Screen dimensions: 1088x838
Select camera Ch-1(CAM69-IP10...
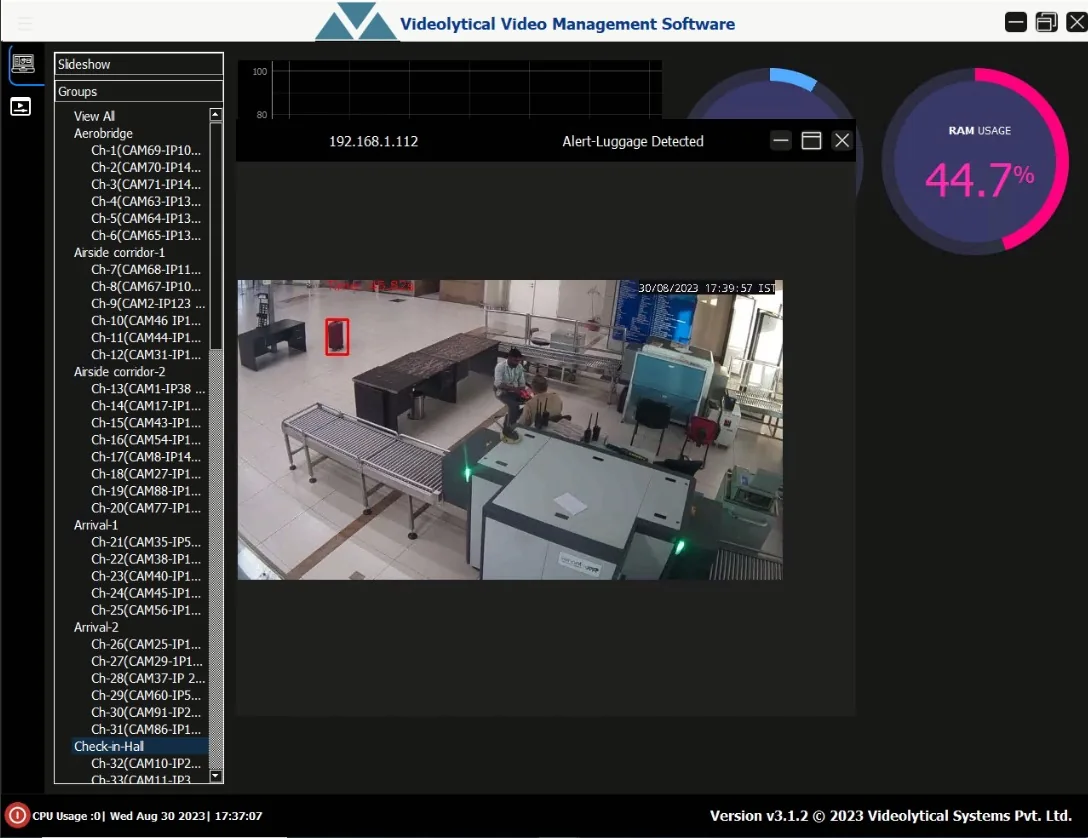pos(146,150)
